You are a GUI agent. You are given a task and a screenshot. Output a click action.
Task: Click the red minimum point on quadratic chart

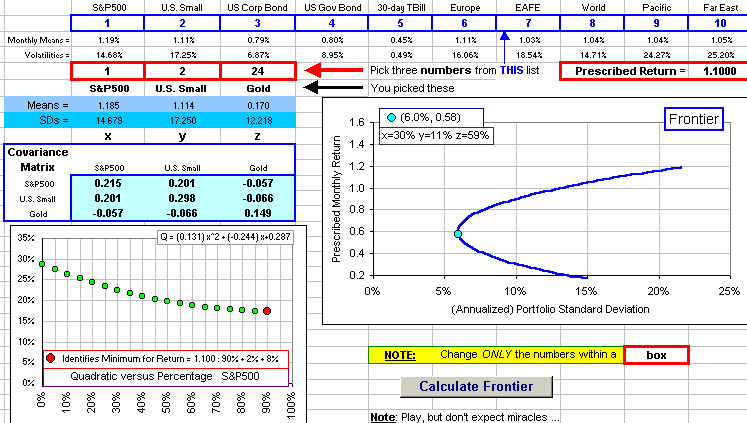tap(267, 311)
